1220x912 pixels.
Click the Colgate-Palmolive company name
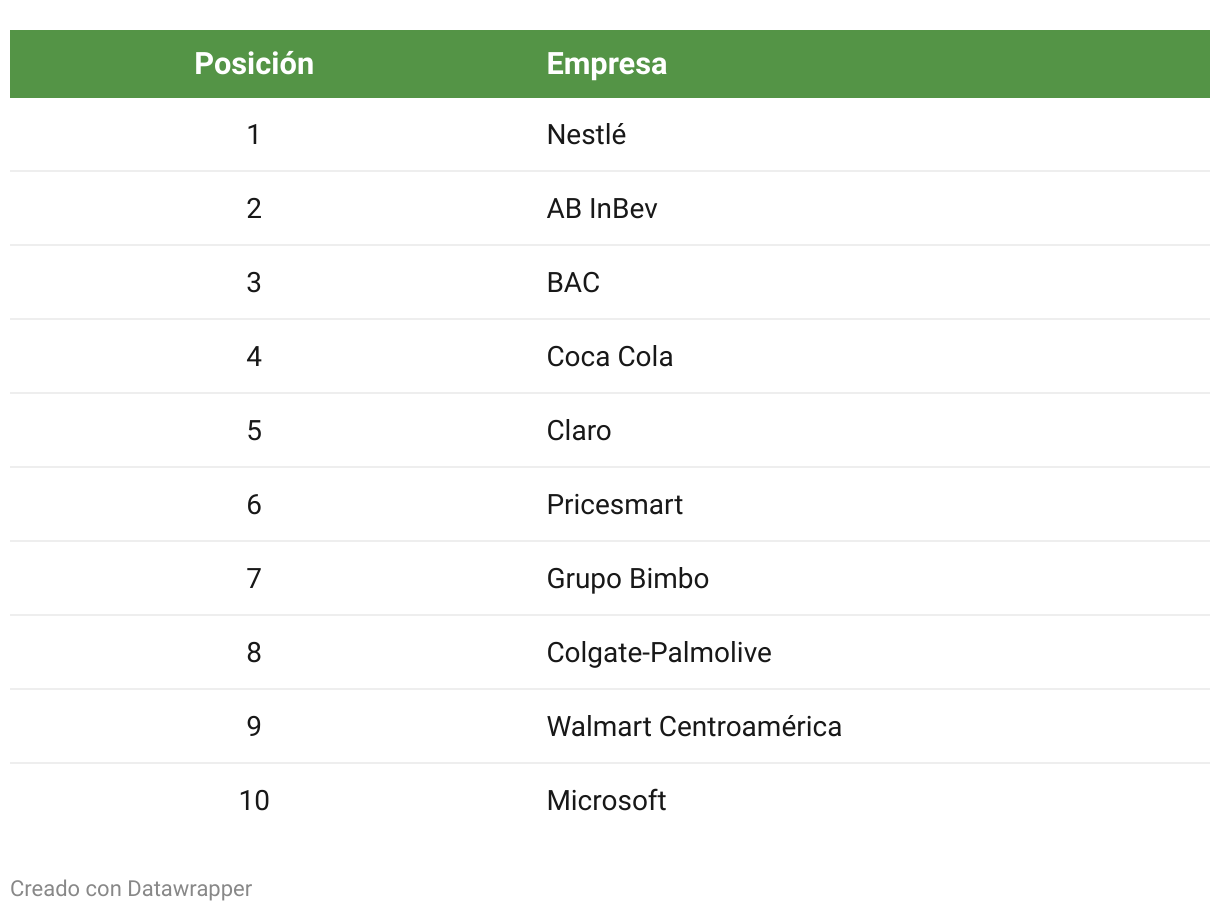tap(659, 653)
